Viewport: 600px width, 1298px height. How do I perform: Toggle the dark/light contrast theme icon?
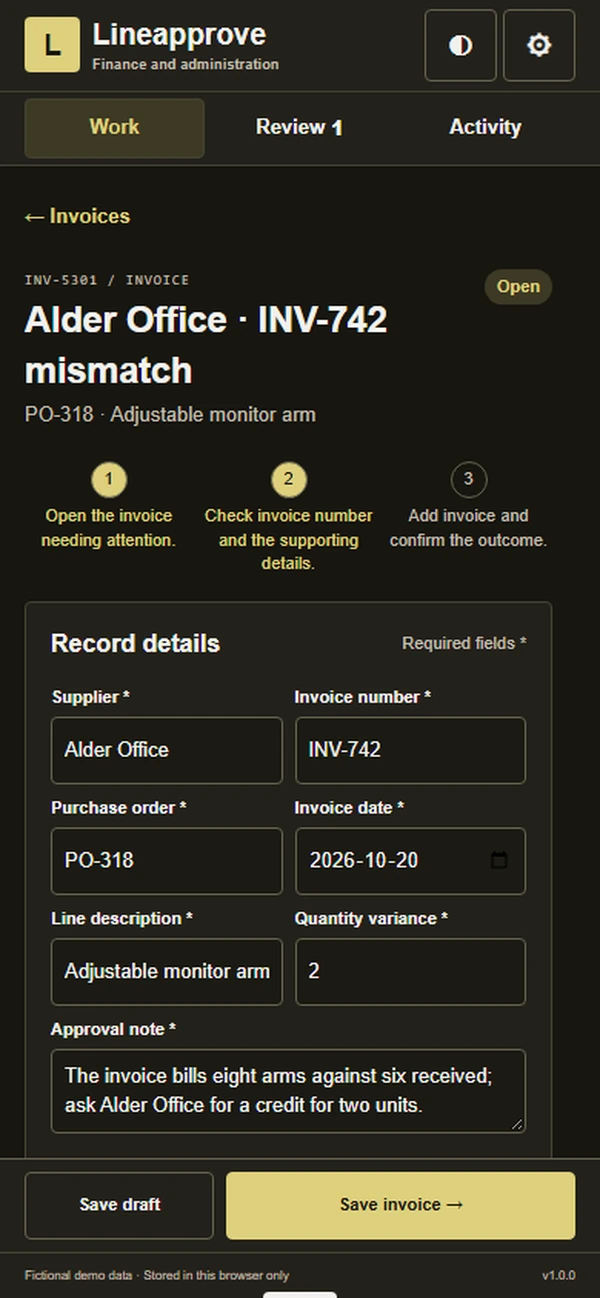pyautogui.click(x=460, y=45)
